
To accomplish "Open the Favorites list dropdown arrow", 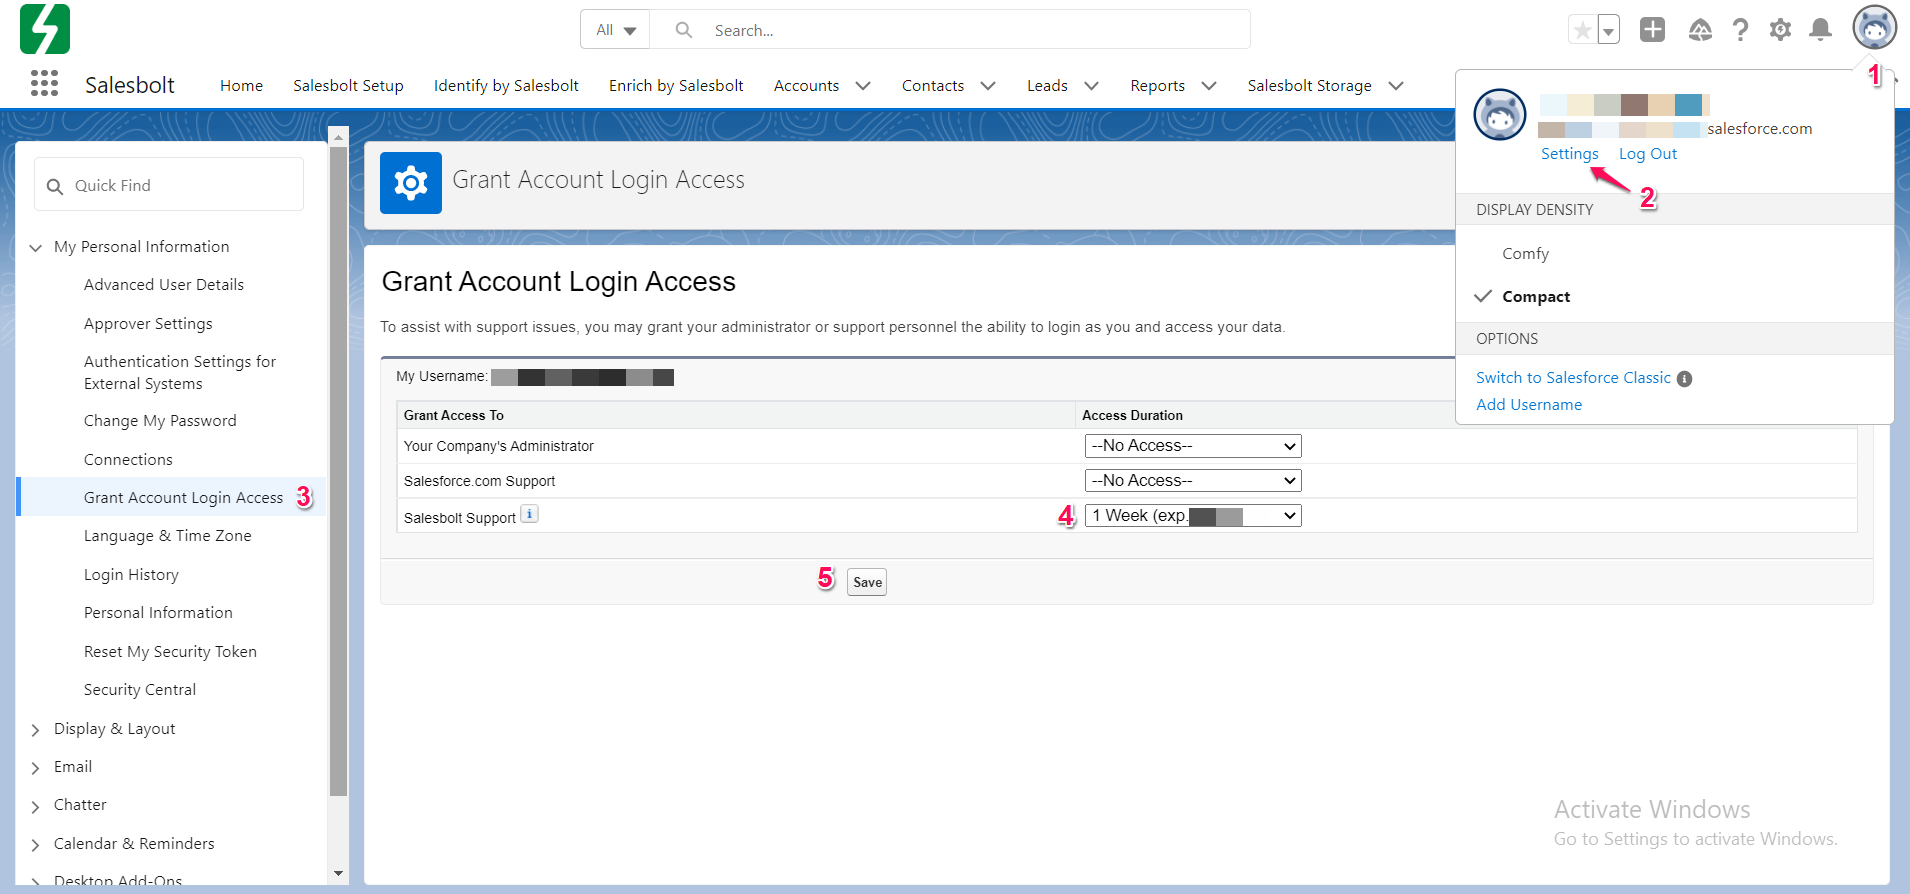I will [1608, 30].
